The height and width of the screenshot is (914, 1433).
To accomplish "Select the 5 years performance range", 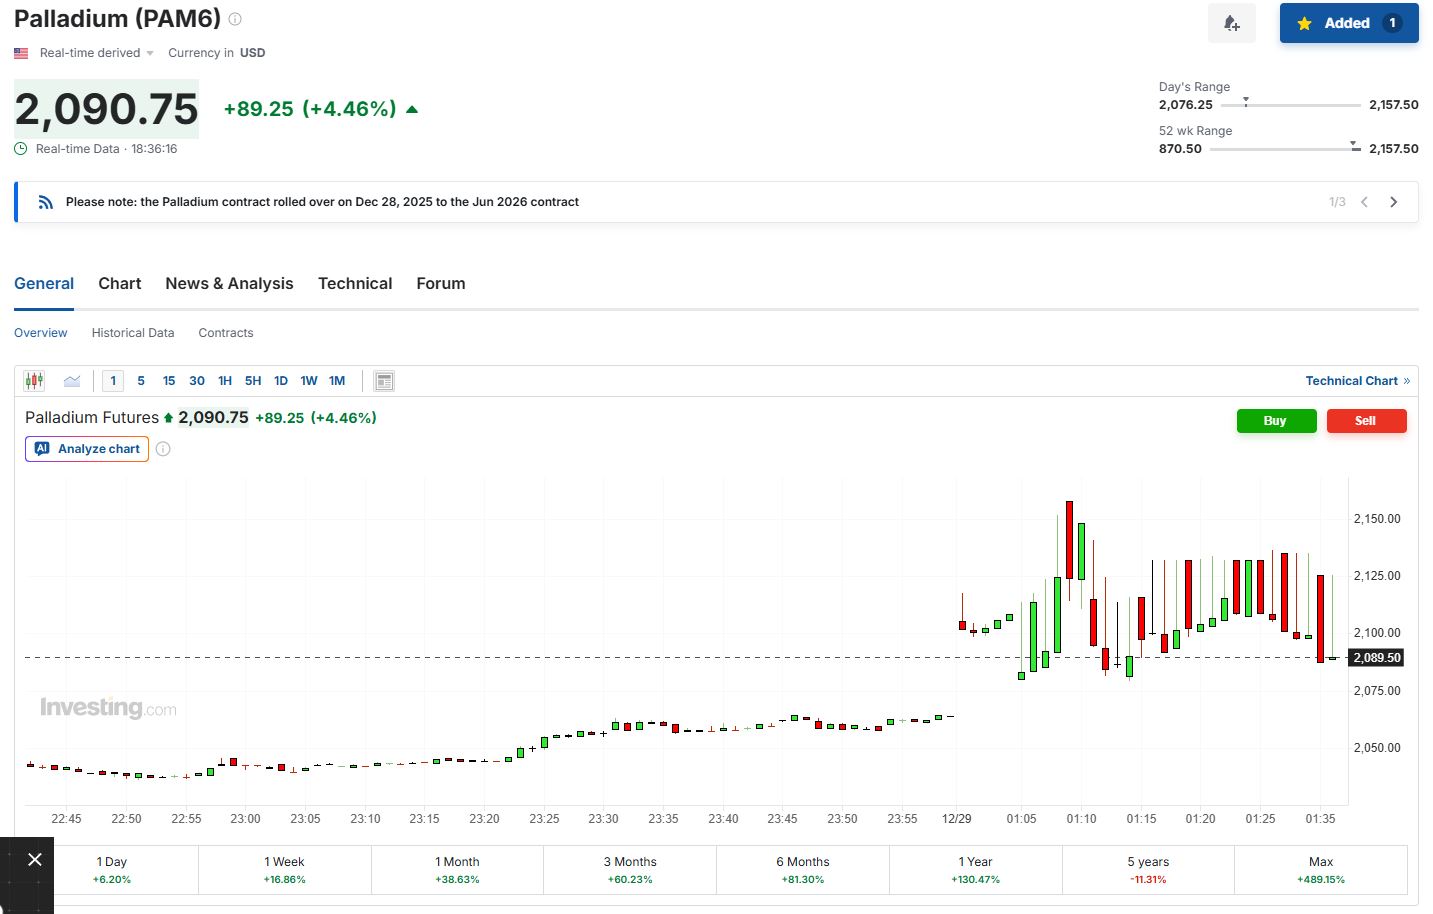I will (x=1148, y=870).
